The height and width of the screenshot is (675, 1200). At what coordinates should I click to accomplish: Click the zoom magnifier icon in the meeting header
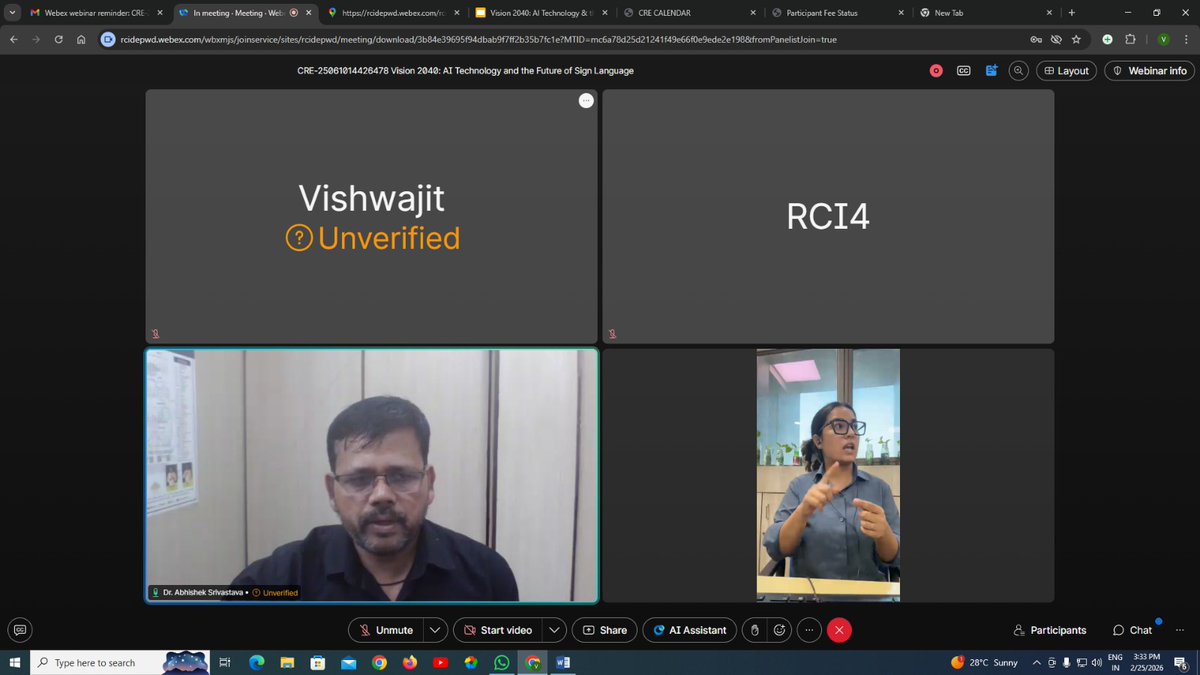pyautogui.click(x=1018, y=71)
